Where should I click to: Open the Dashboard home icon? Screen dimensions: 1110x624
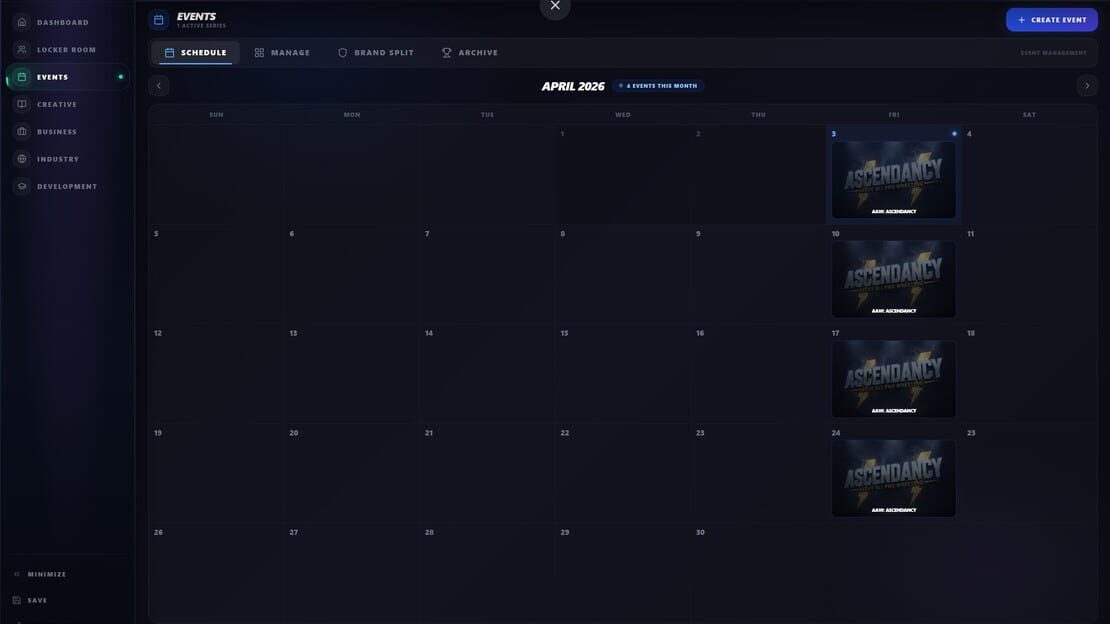pyautogui.click(x=22, y=22)
